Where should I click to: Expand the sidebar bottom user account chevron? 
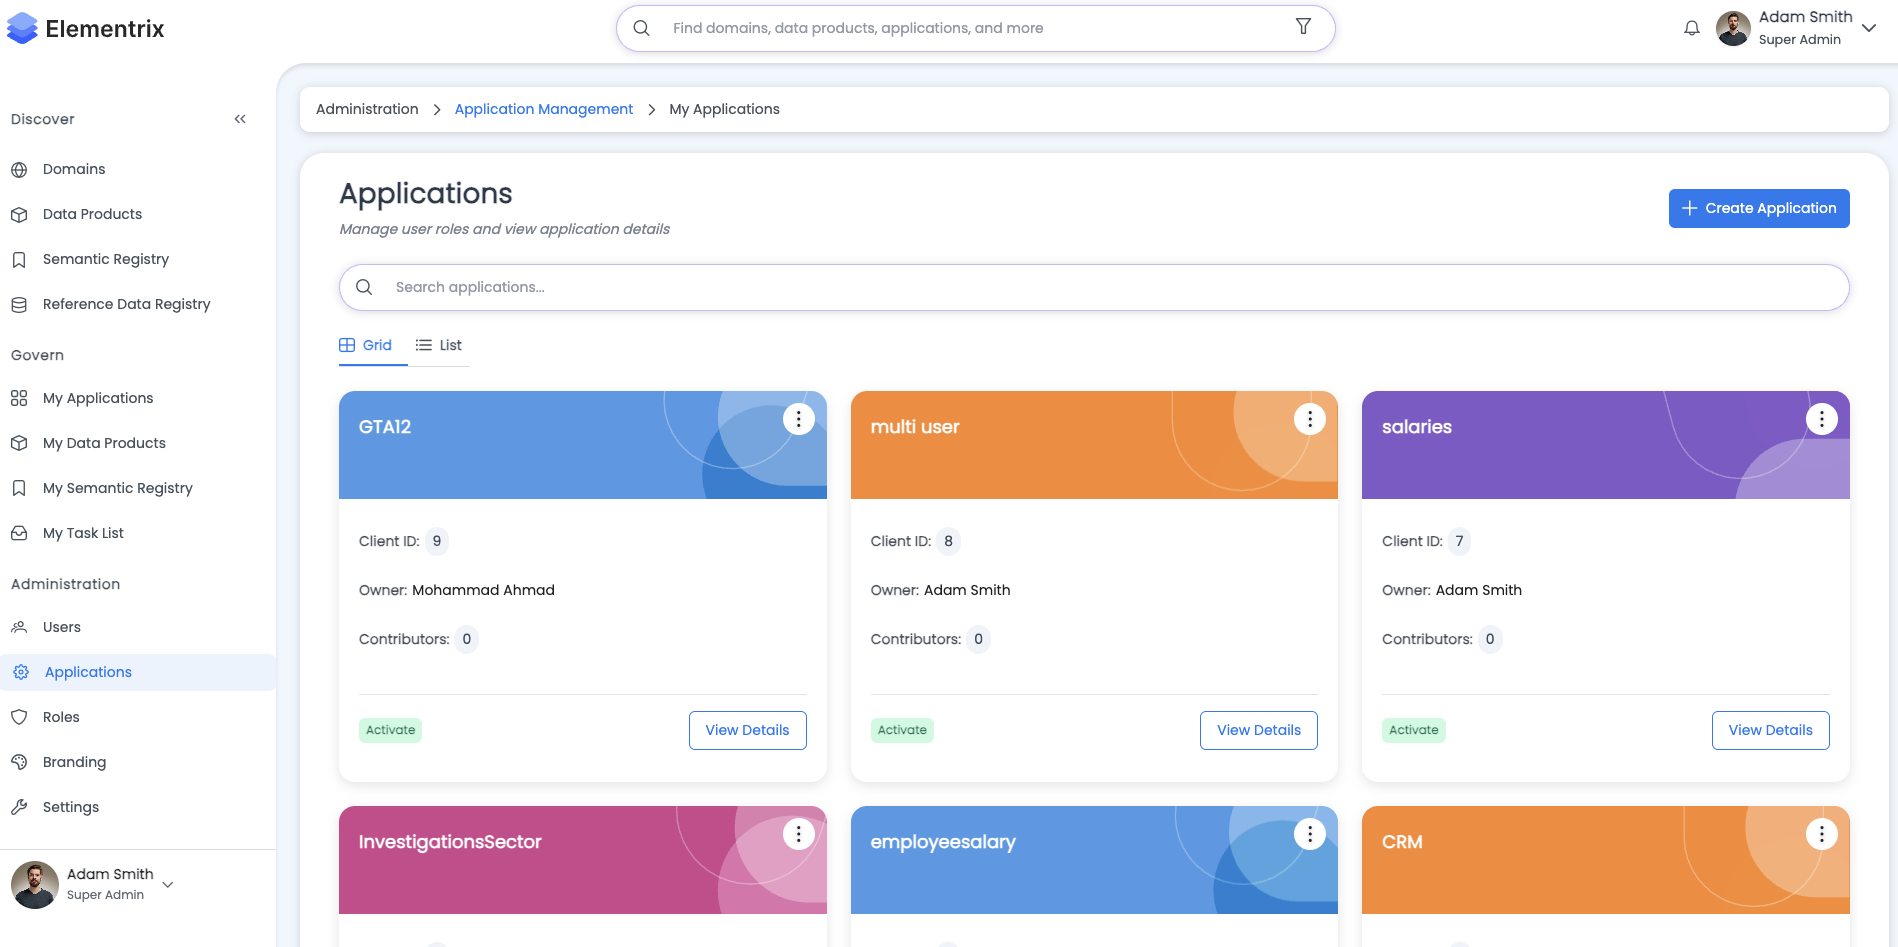168,884
